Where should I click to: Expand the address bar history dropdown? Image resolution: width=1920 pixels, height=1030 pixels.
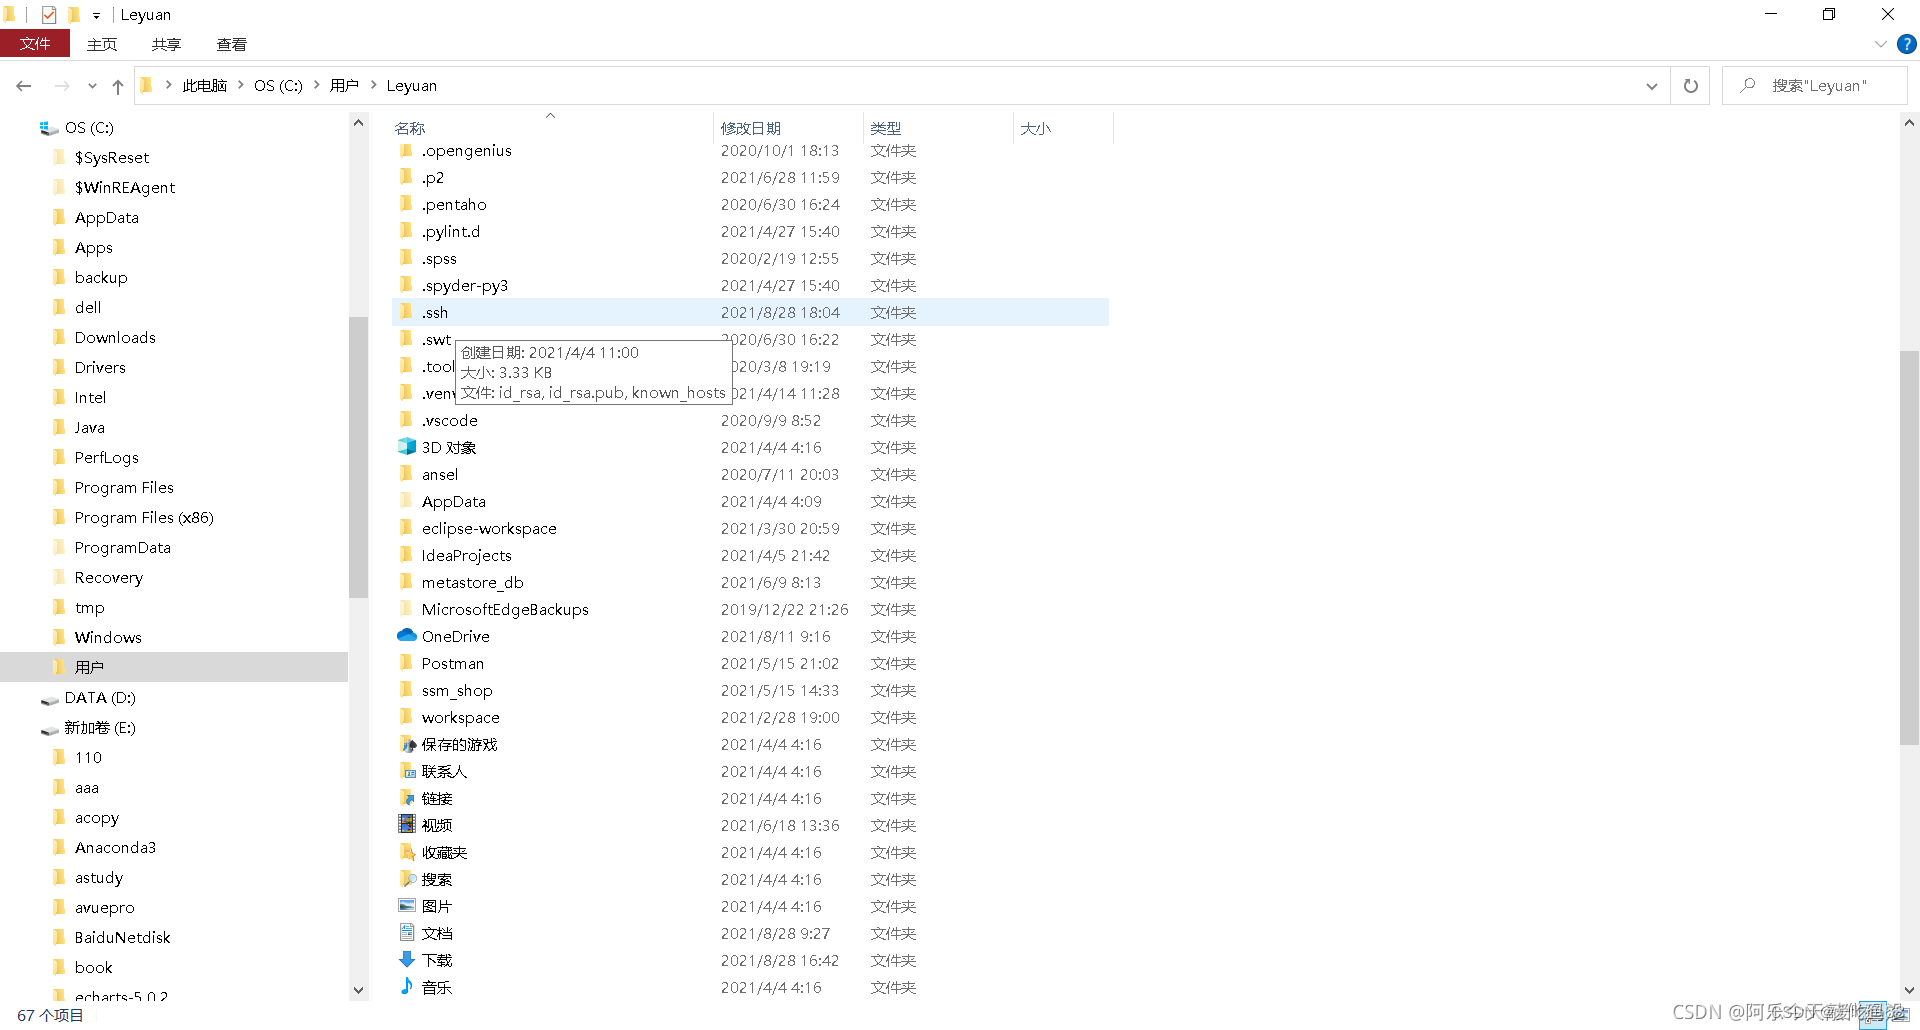1652,86
